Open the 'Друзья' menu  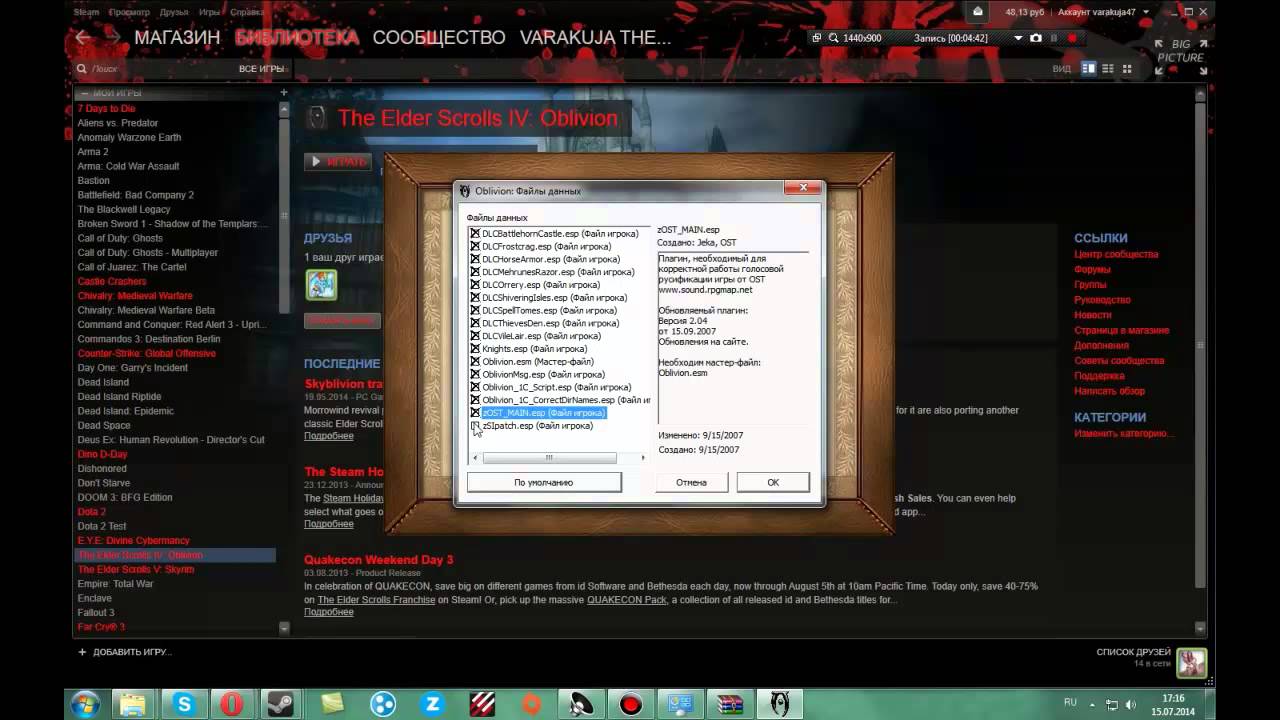point(174,12)
